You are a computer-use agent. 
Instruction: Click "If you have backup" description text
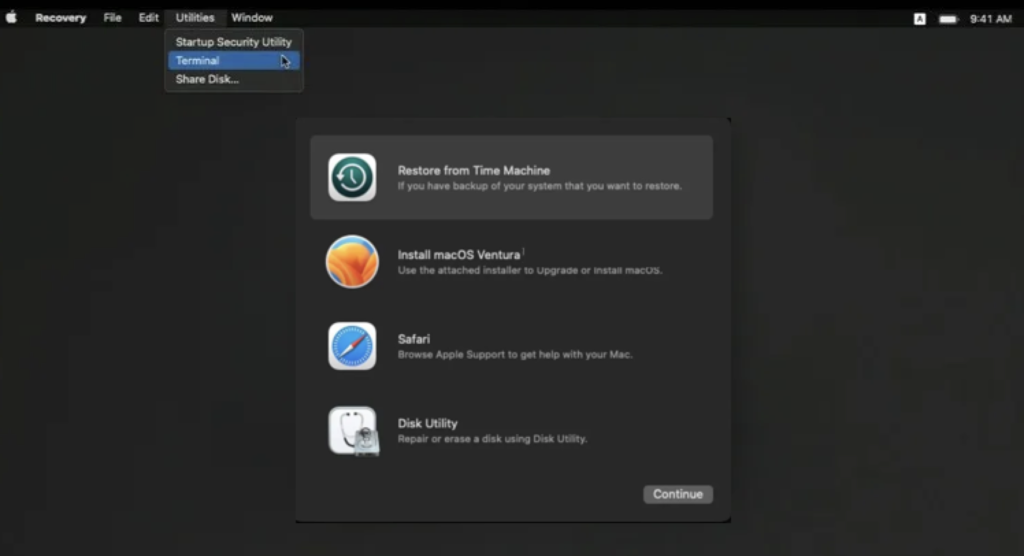539,186
